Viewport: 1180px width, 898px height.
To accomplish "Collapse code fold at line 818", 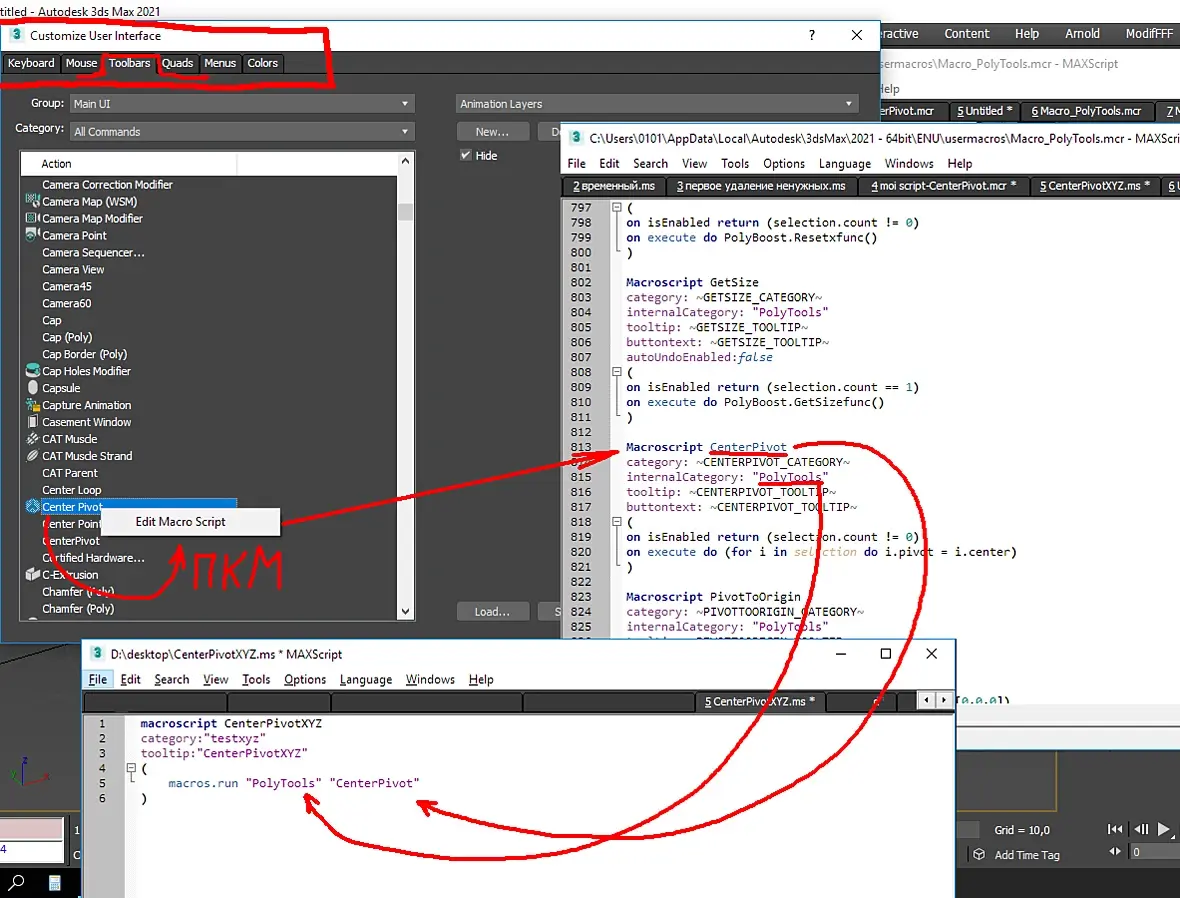I will [x=616, y=522].
